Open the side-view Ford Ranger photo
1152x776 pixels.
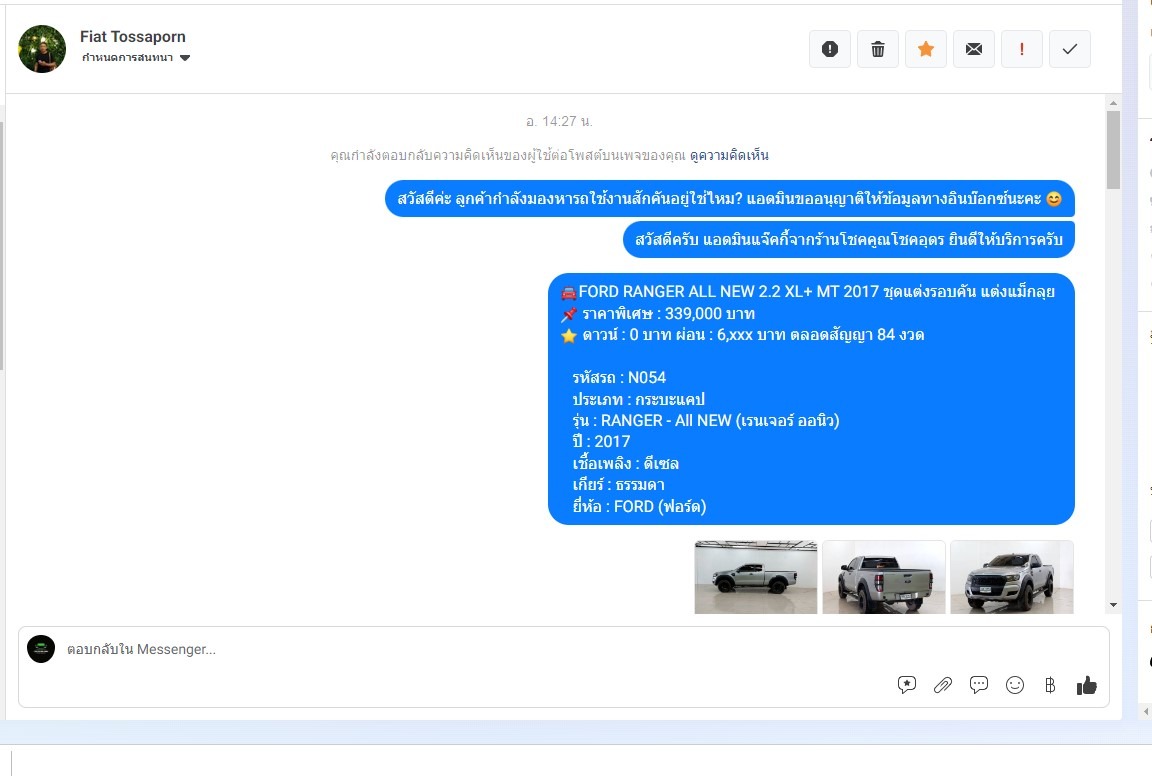tap(755, 577)
